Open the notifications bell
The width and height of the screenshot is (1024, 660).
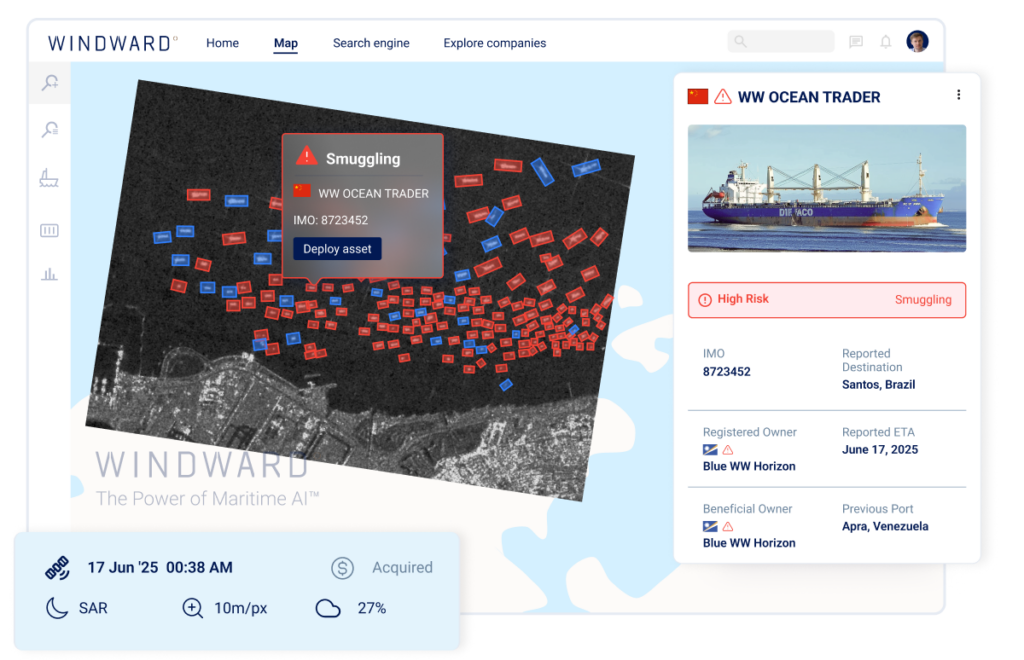(x=886, y=42)
